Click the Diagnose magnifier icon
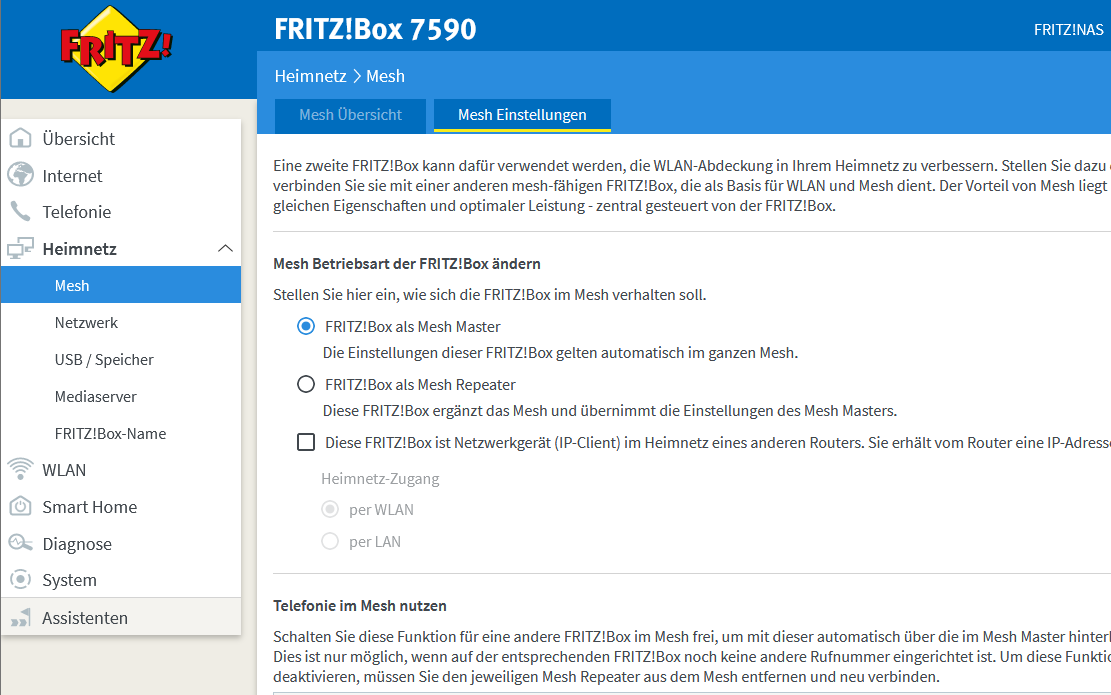1111x695 pixels. (21, 543)
